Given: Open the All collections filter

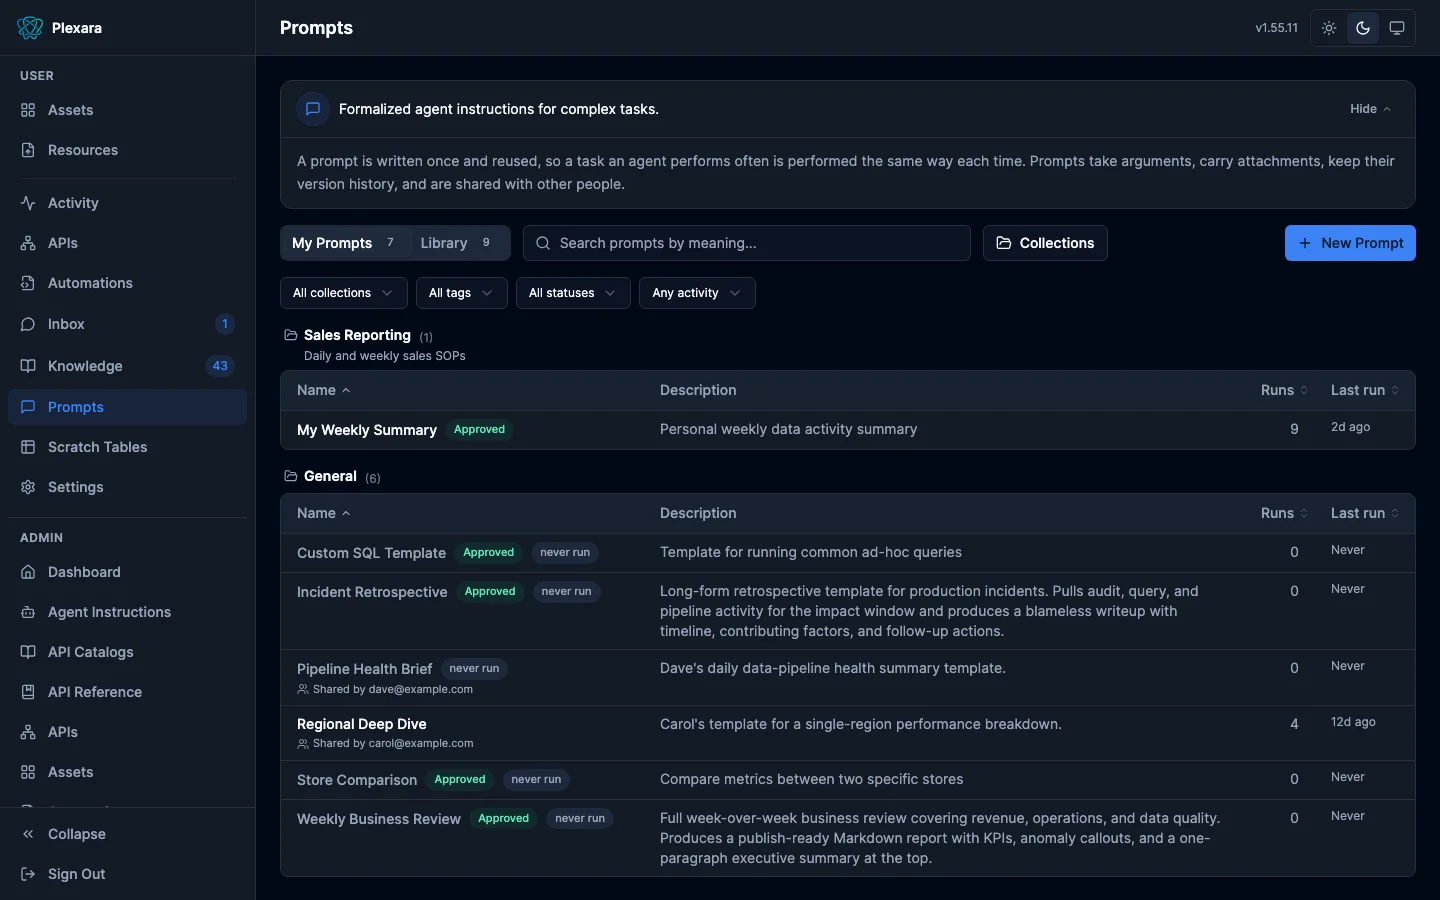Looking at the screenshot, I should [343, 293].
